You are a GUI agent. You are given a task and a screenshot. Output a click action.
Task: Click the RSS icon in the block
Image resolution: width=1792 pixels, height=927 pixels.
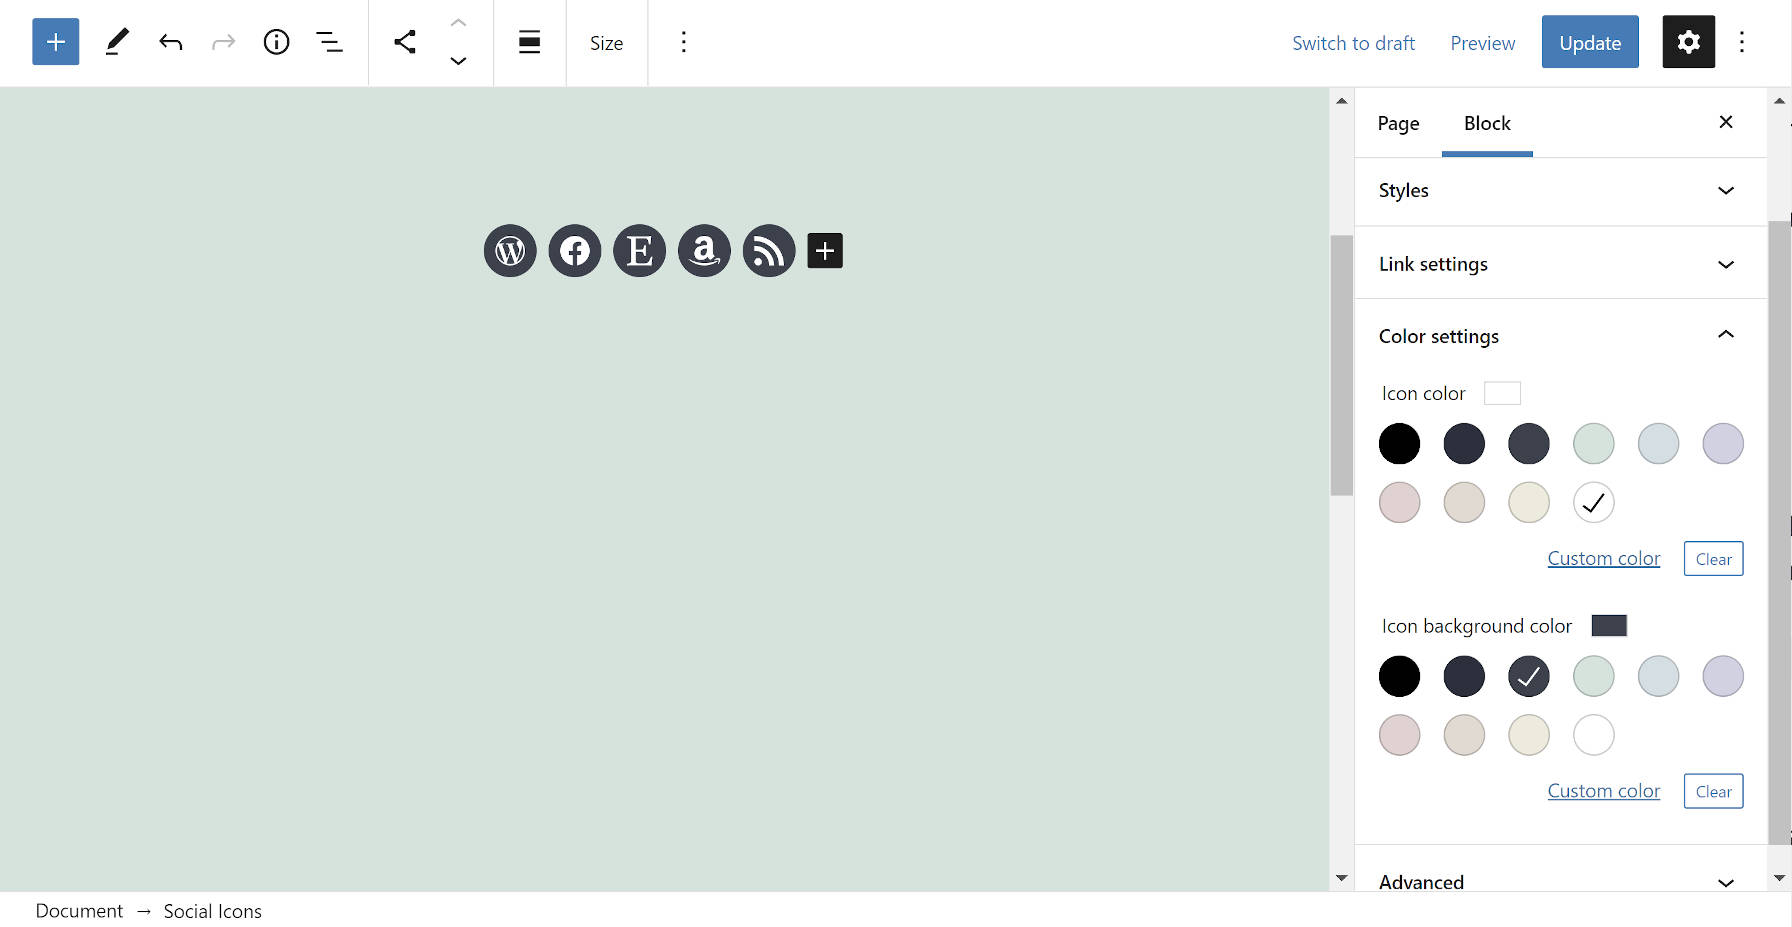769,251
